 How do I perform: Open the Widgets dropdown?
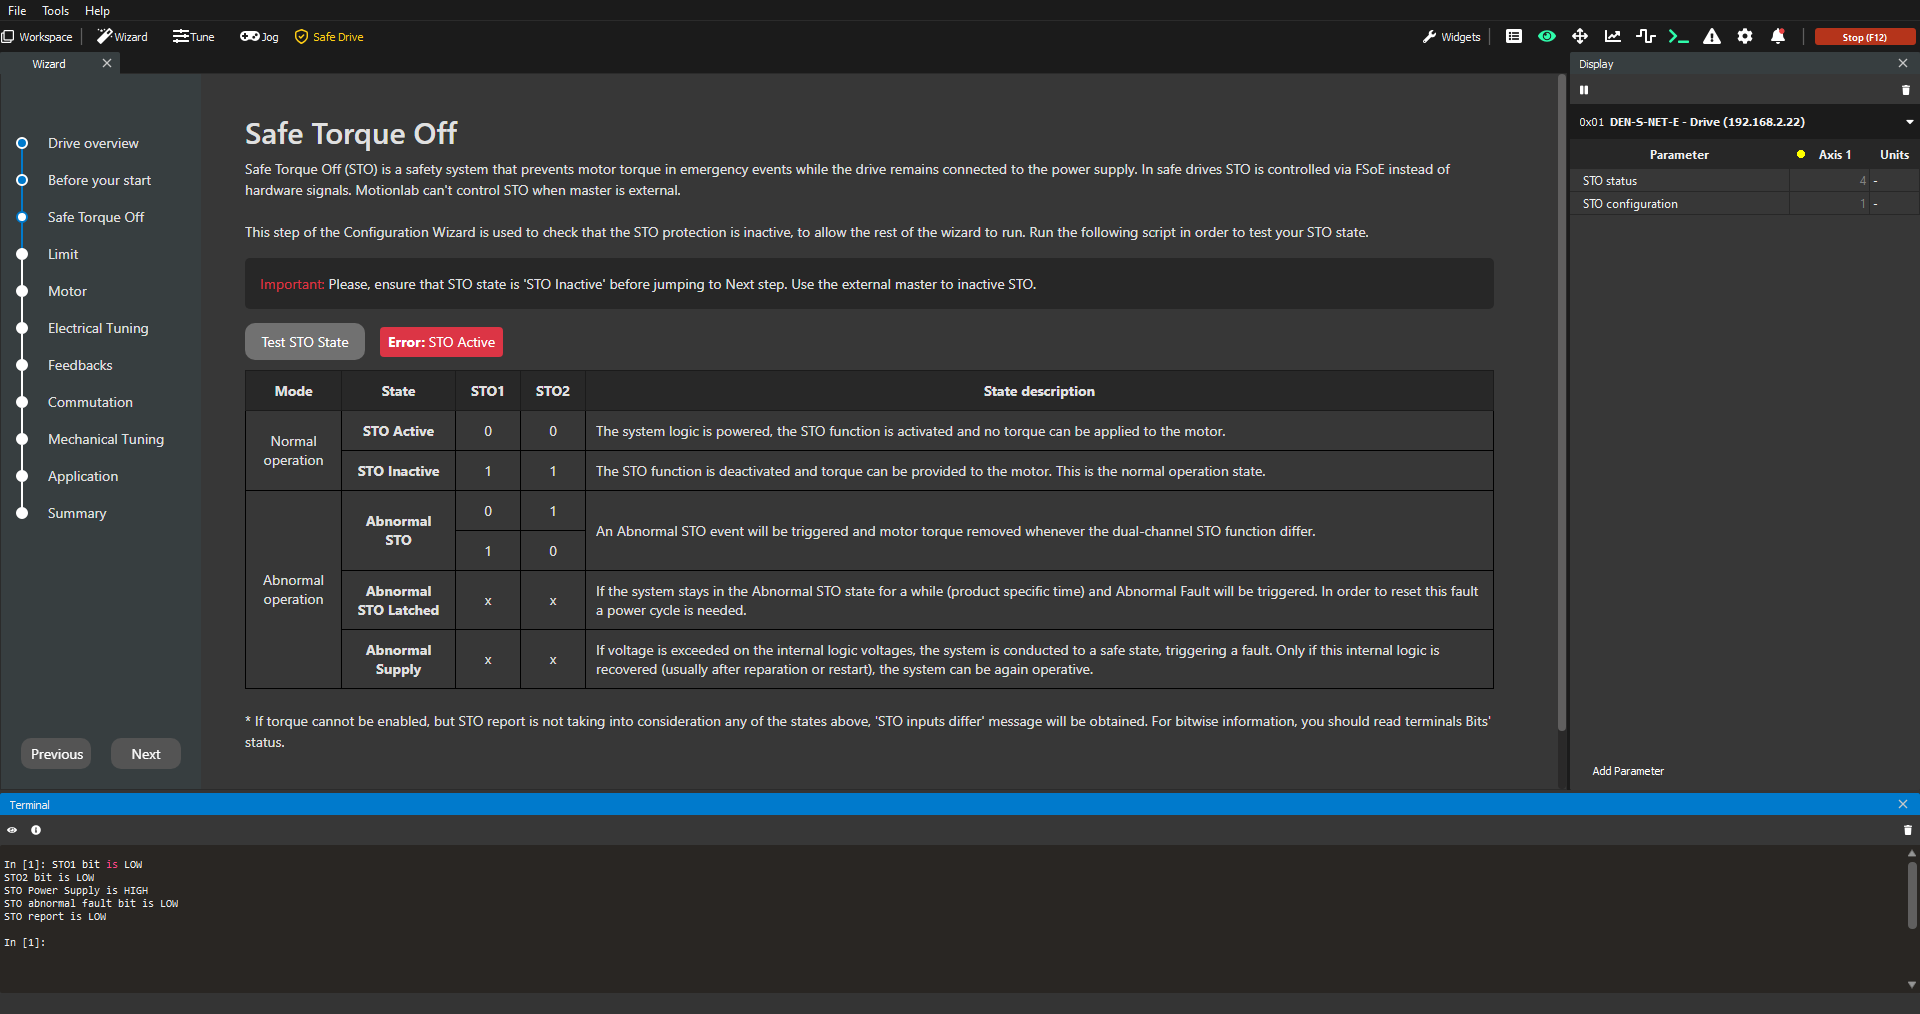(1451, 37)
